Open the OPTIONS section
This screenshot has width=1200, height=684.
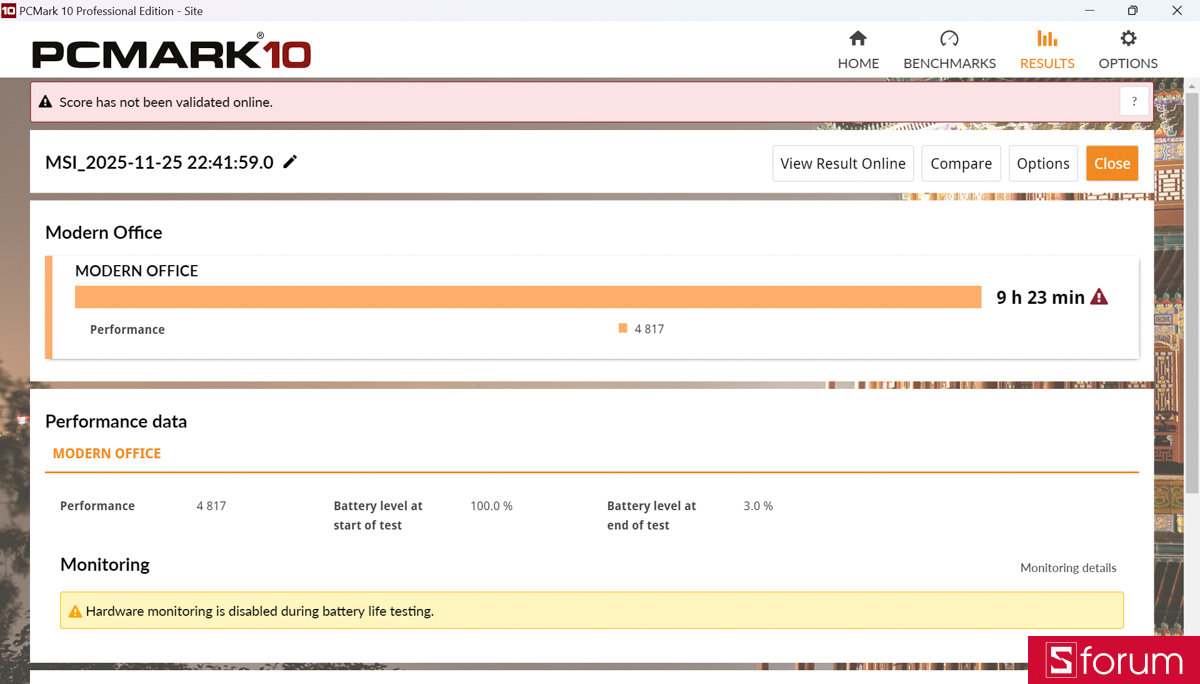point(1128,50)
